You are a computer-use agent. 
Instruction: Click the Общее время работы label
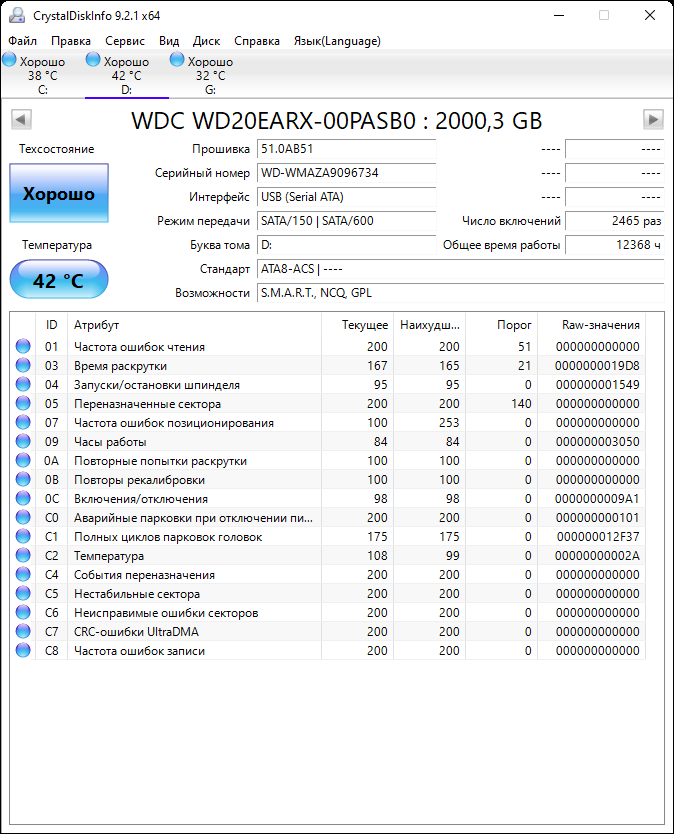502,245
